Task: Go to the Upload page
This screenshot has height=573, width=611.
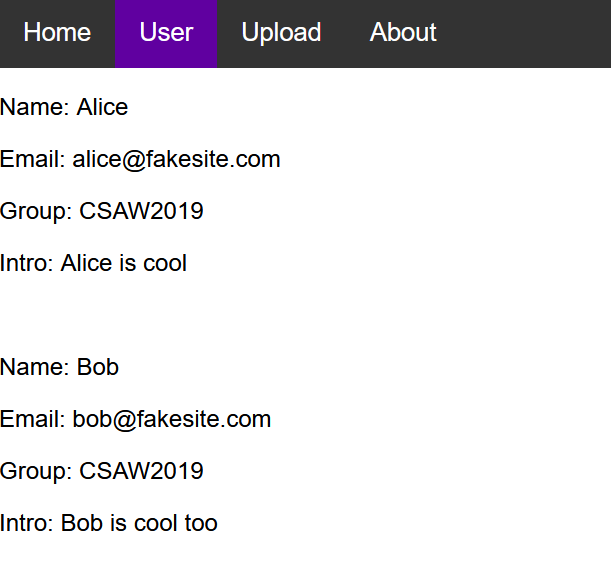Action: (x=281, y=33)
